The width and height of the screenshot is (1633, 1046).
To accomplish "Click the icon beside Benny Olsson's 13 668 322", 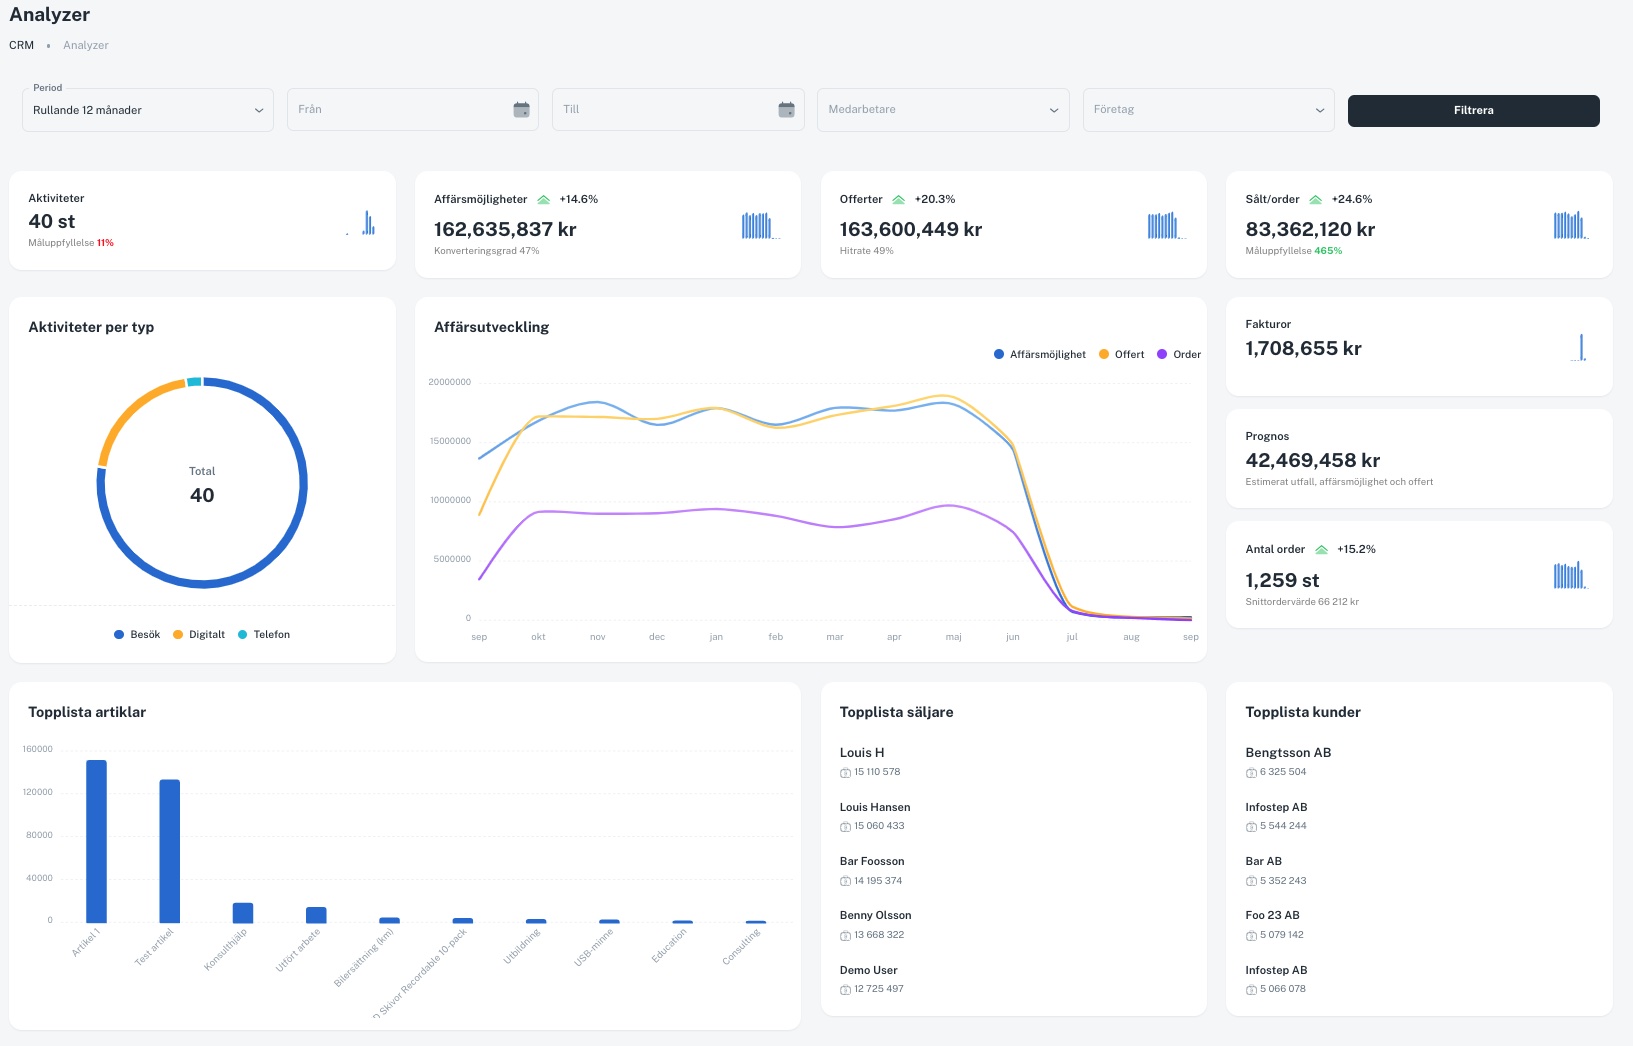I will tap(845, 936).
